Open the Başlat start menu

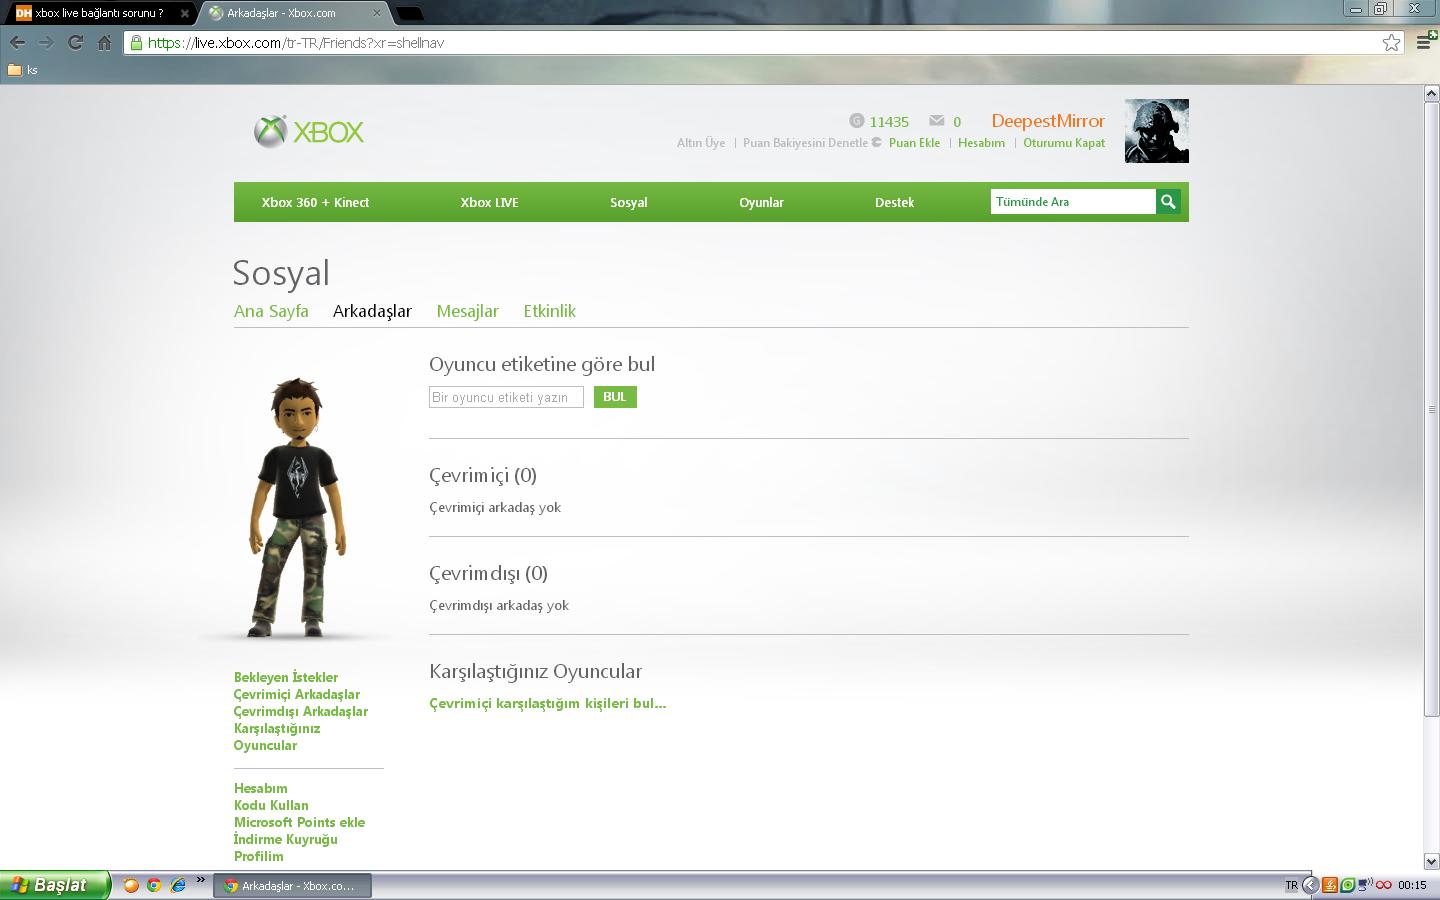(55, 885)
